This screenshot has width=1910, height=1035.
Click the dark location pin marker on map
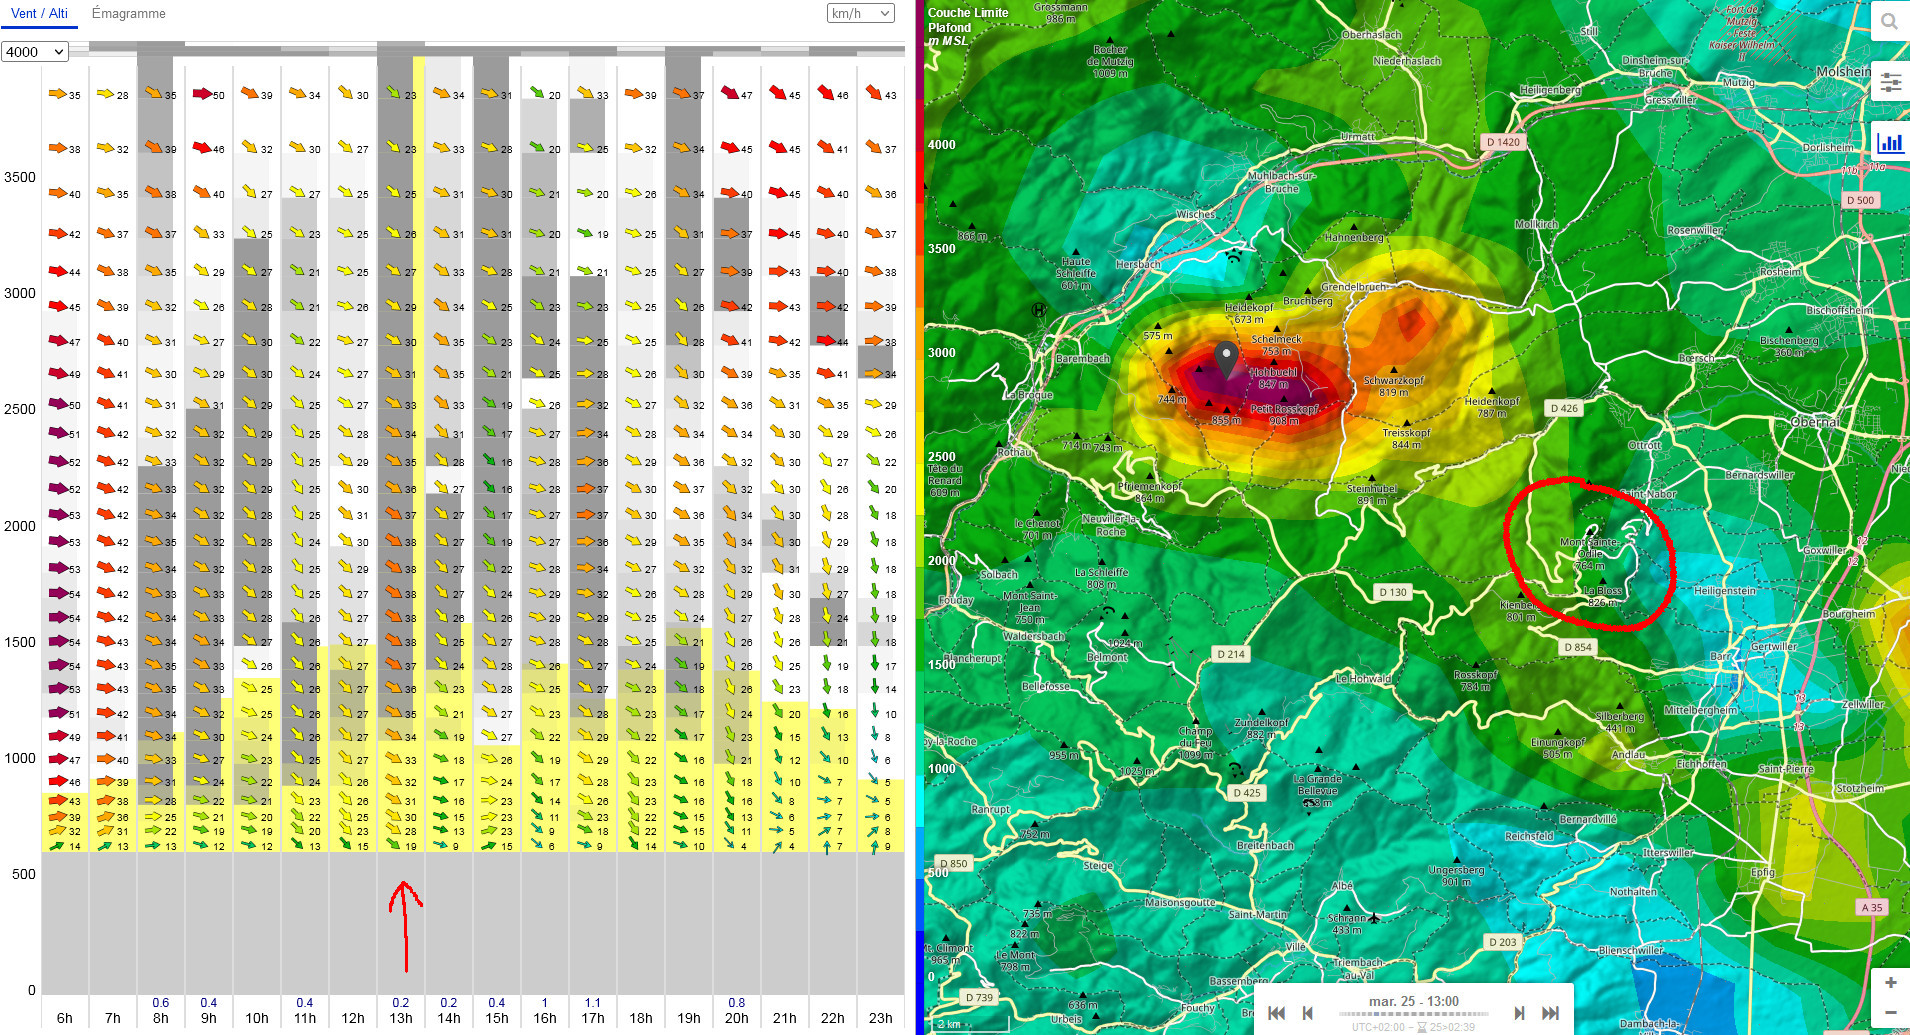(x=1225, y=356)
